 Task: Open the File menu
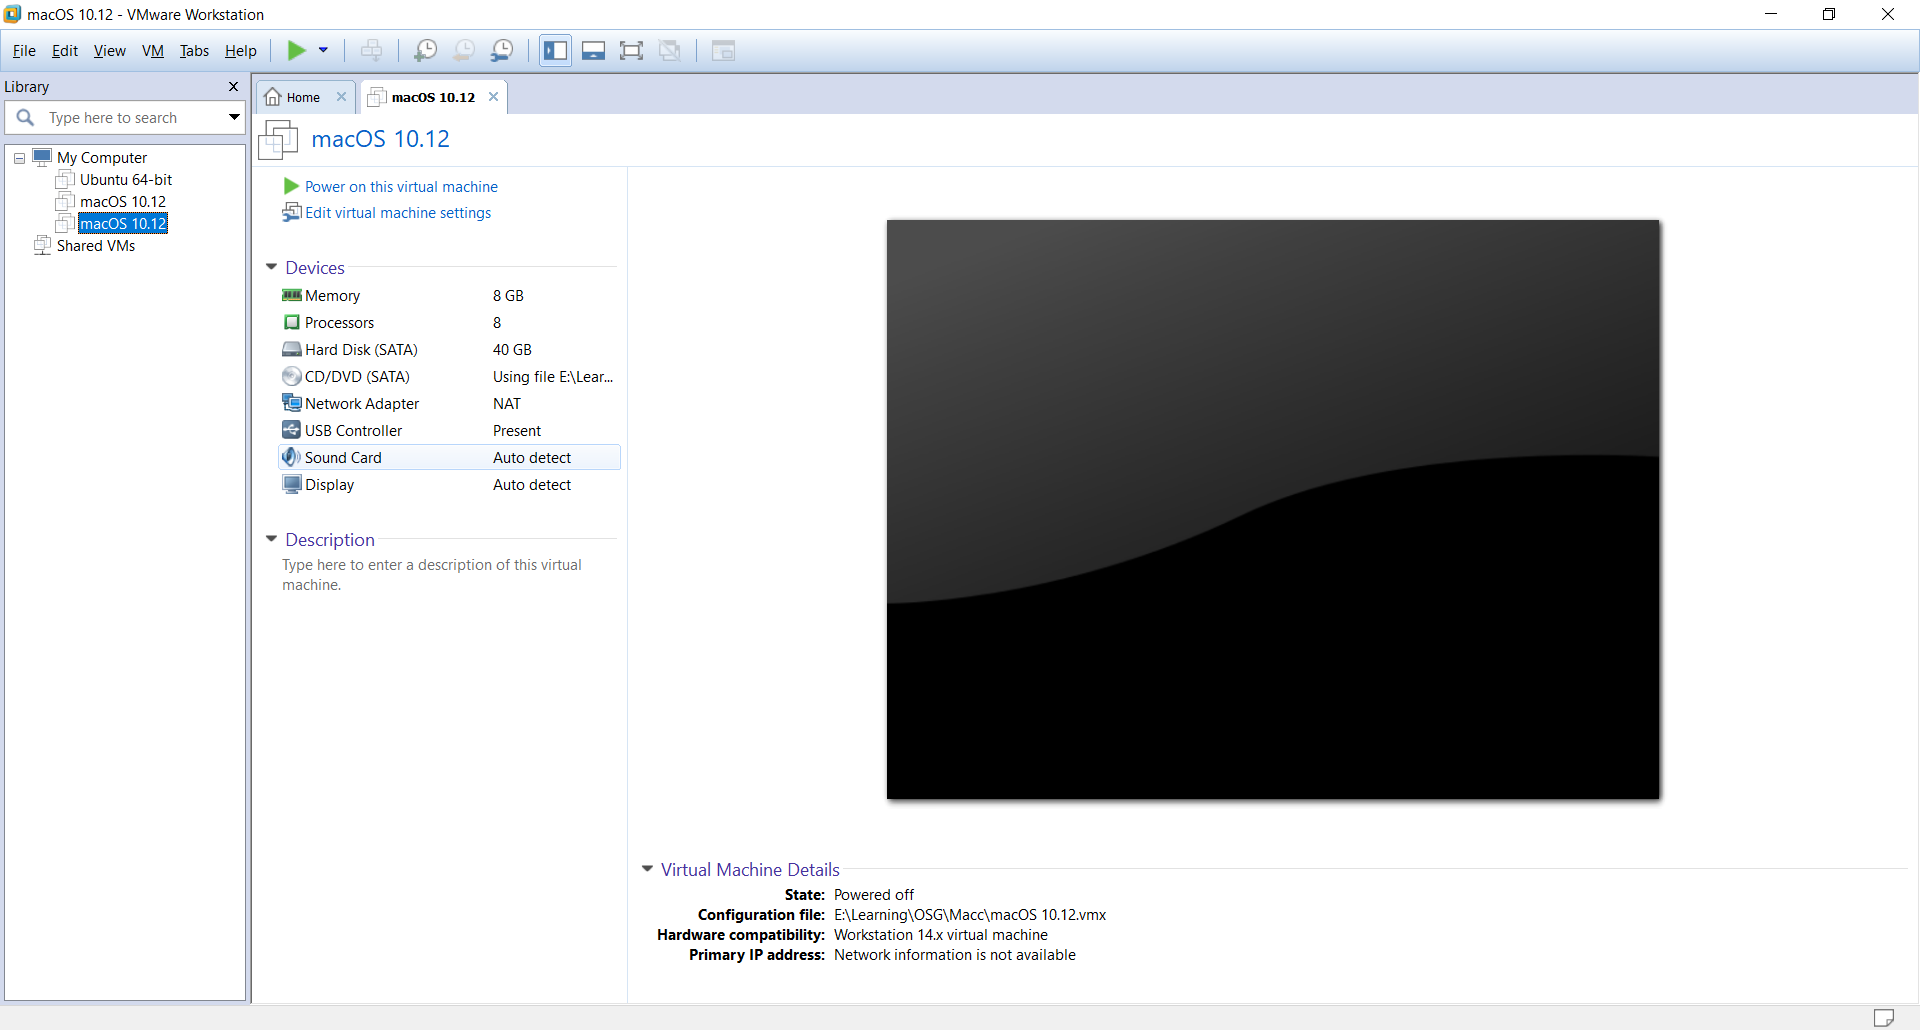click(x=24, y=51)
